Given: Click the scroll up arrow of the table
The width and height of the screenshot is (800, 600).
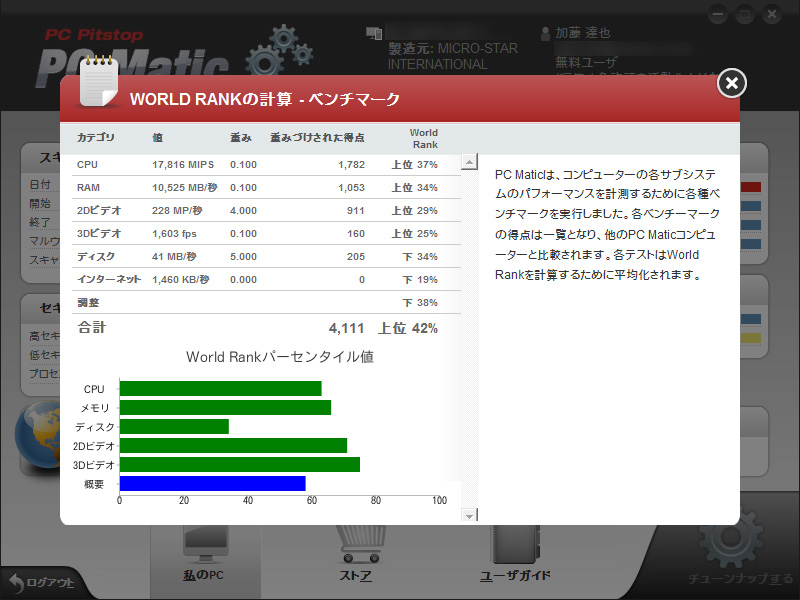Looking at the screenshot, I should 469,162.
